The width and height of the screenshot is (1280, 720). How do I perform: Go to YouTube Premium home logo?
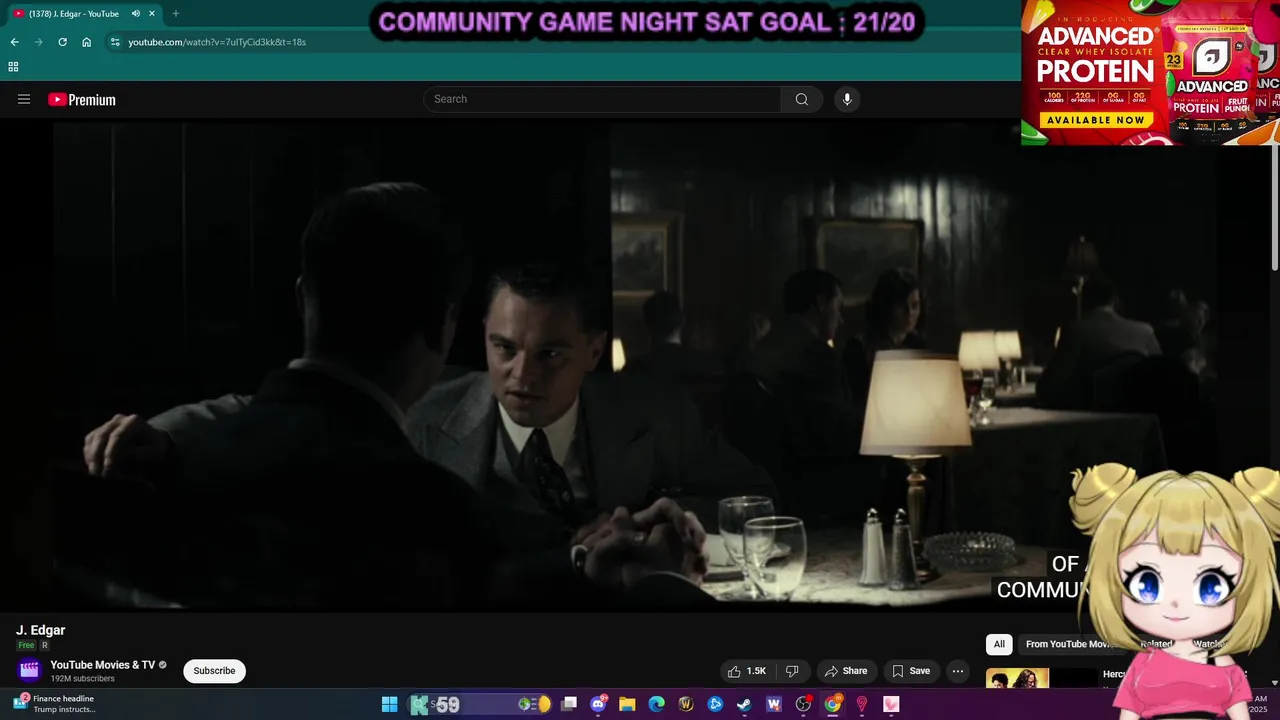pos(82,100)
